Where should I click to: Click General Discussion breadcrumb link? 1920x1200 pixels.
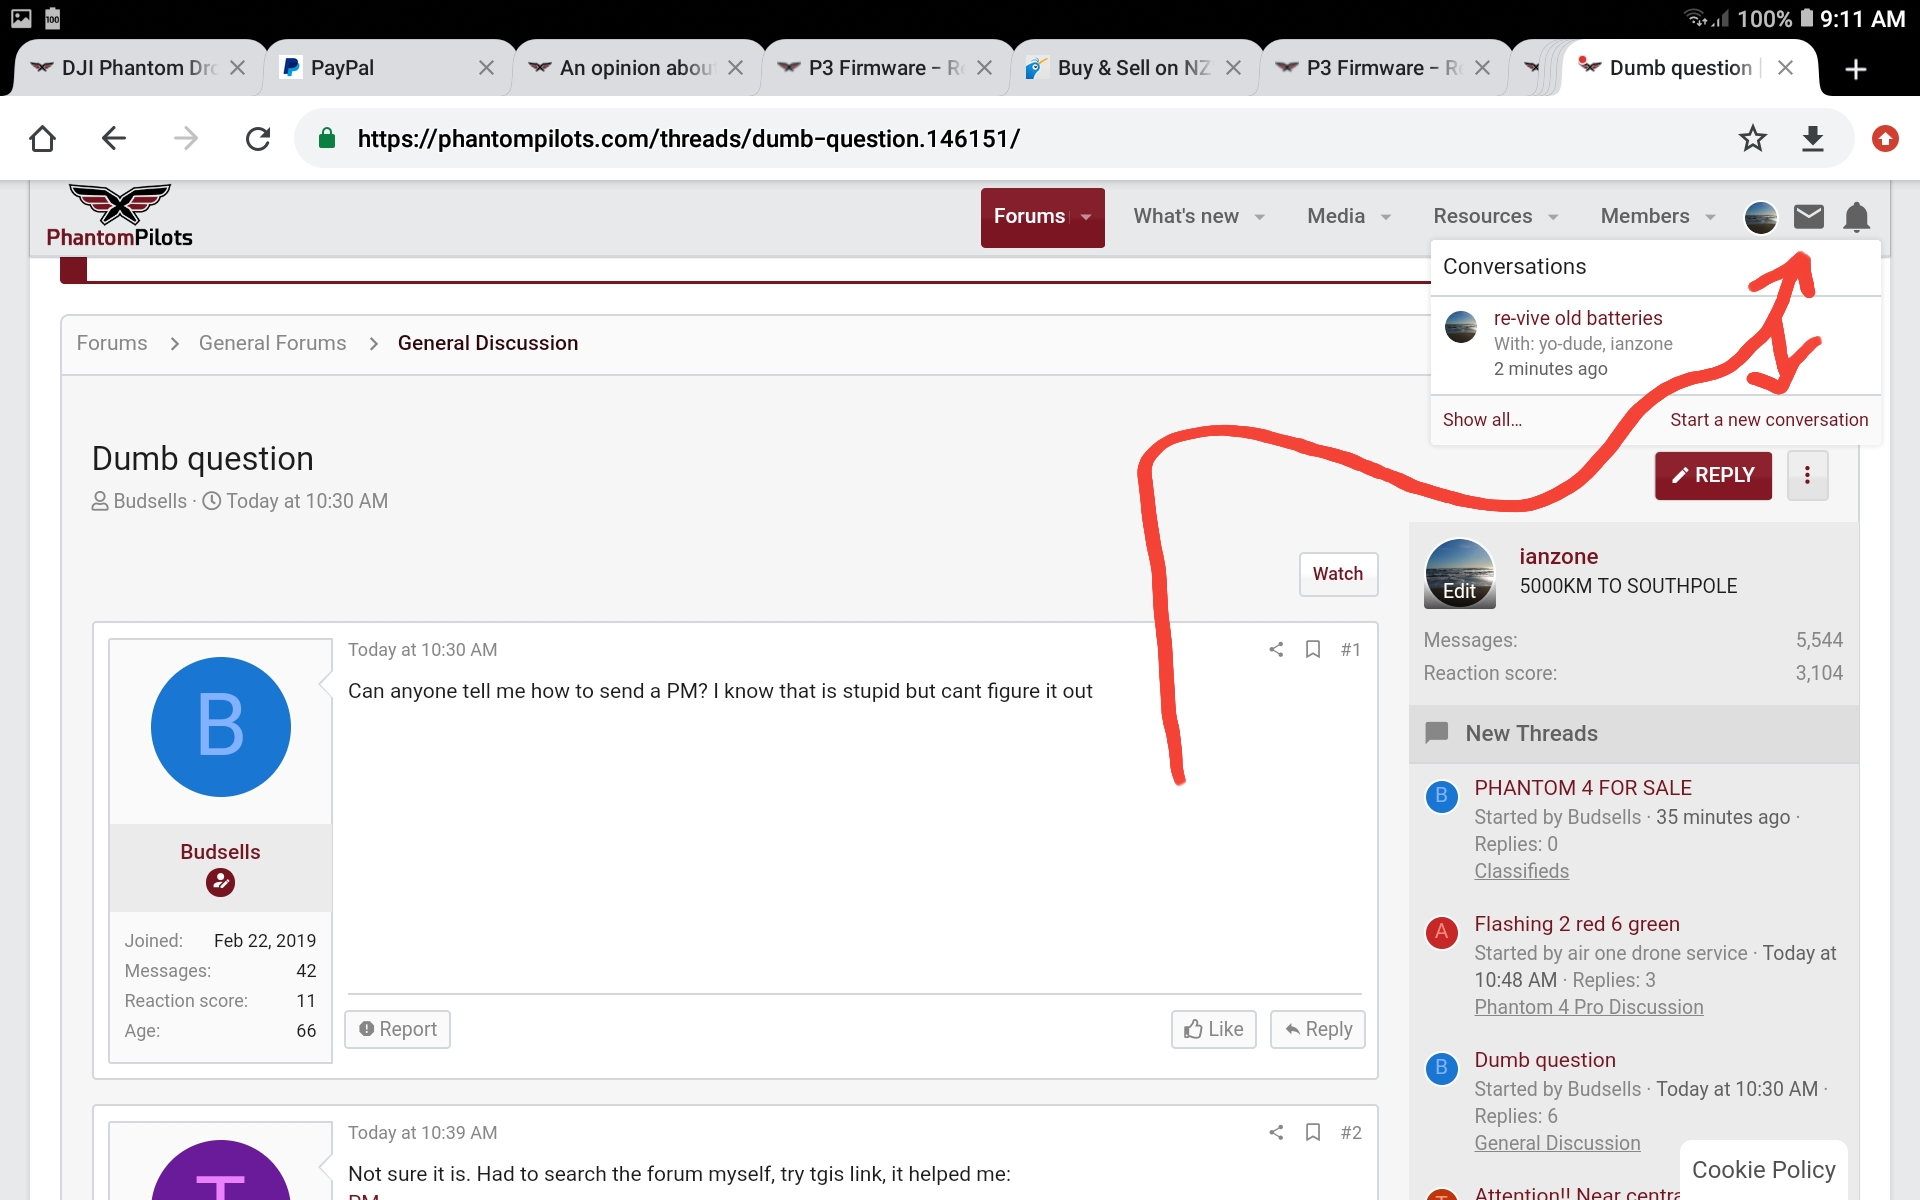pyautogui.click(x=488, y=343)
